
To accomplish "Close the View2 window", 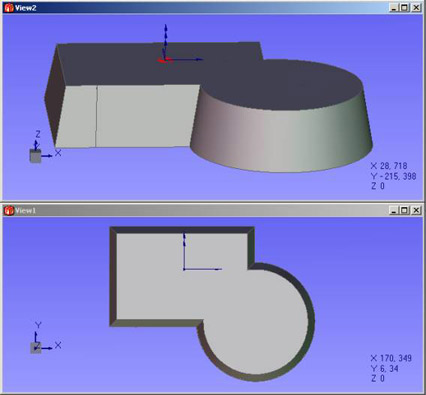I will [x=416, y=8].
